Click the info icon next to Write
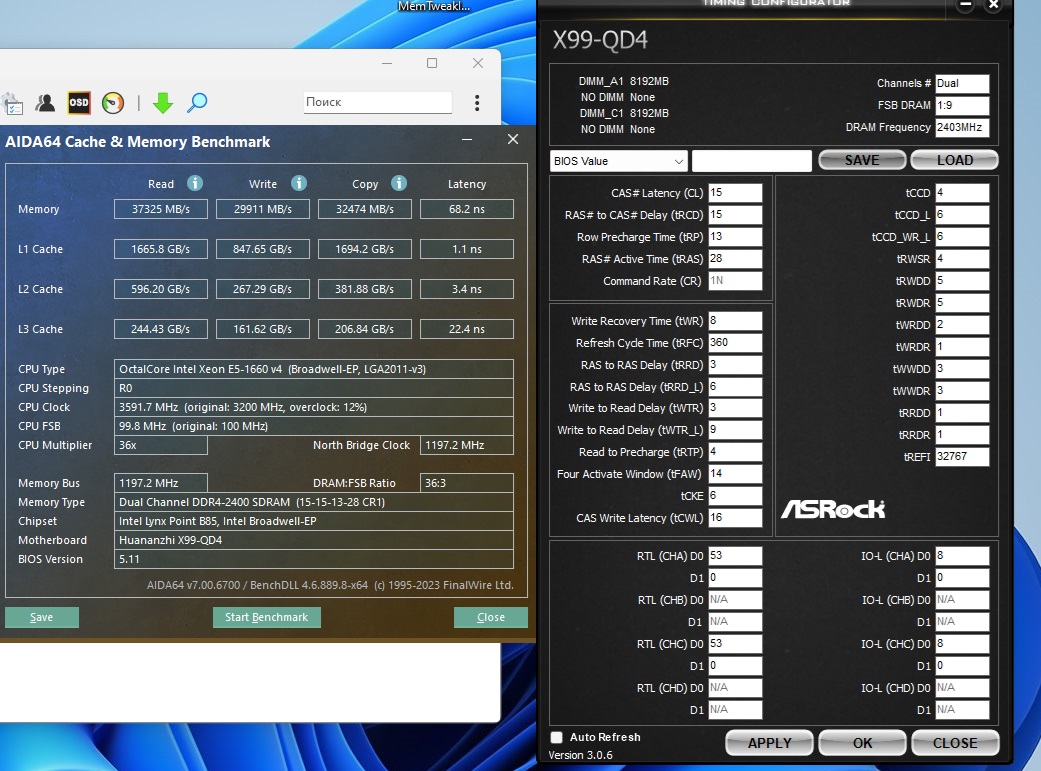 tap(299, 183)
